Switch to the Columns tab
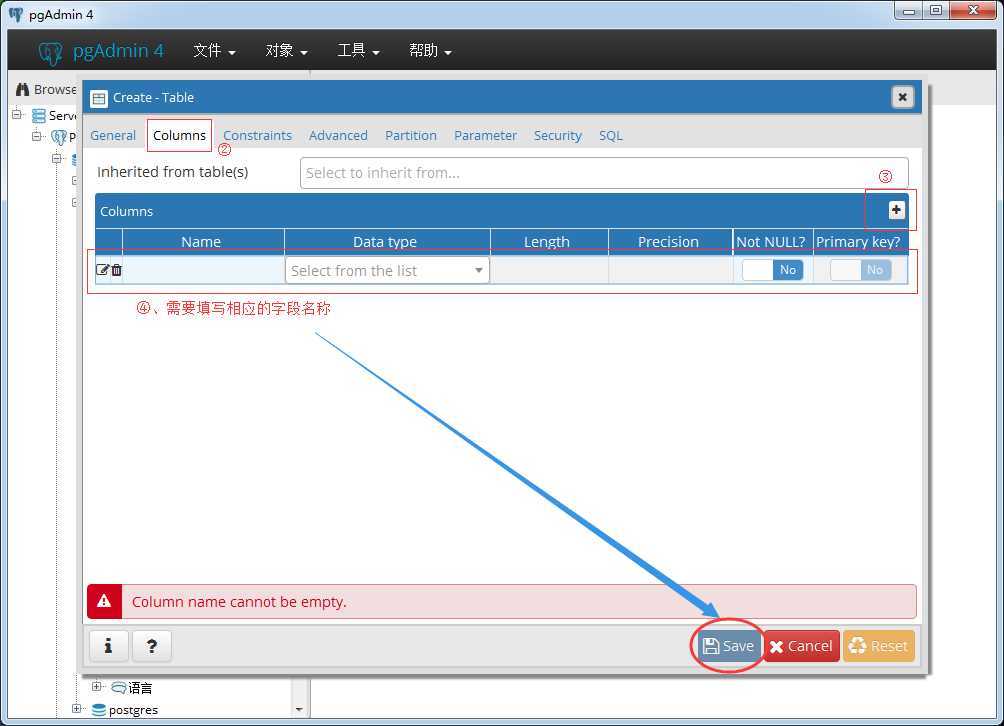The height and width of the screenshot is (726, 1004). point(179,135)
